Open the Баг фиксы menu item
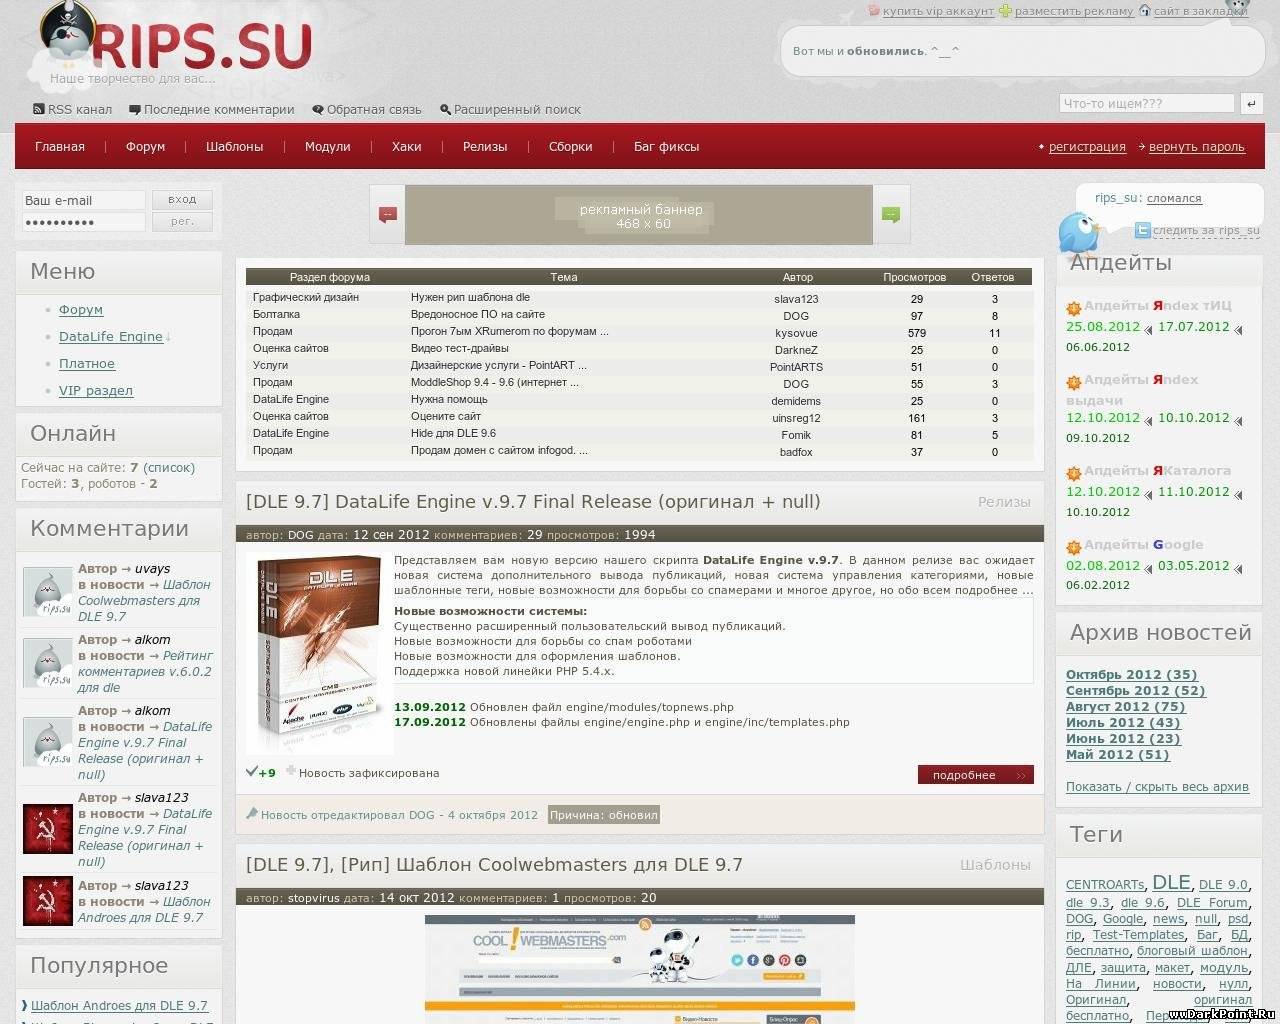 click(667, 146)
